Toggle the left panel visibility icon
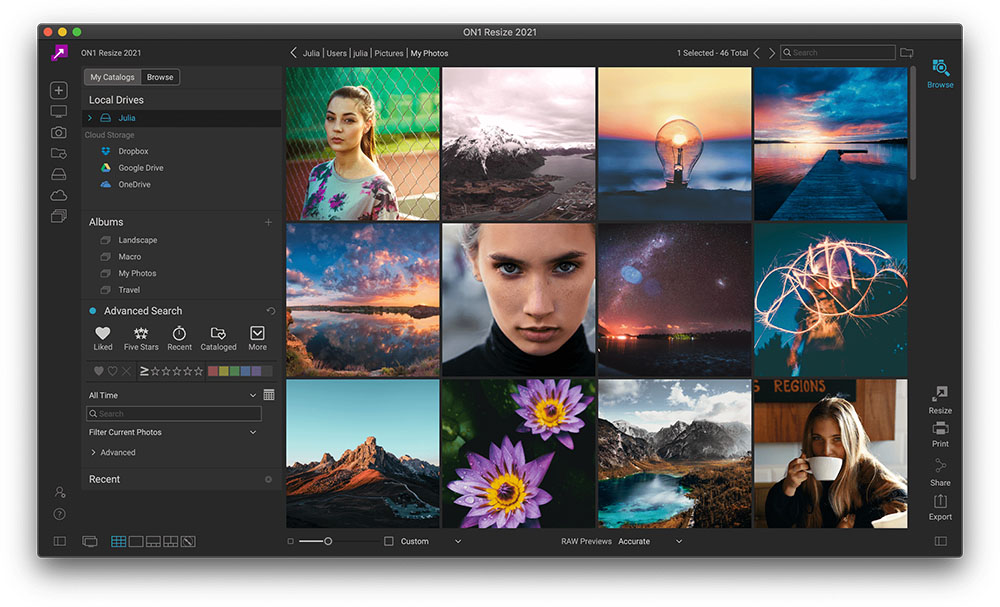 (59, 541)
